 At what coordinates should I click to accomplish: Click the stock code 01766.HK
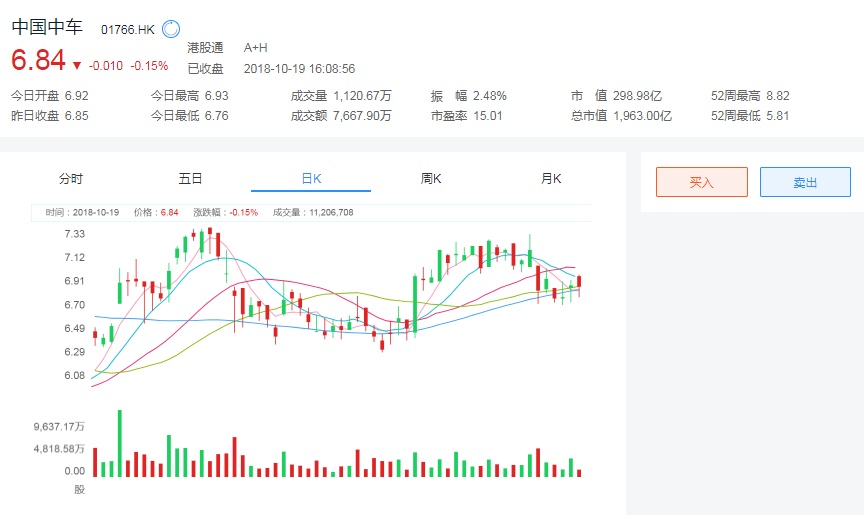(x=128, y=31)
